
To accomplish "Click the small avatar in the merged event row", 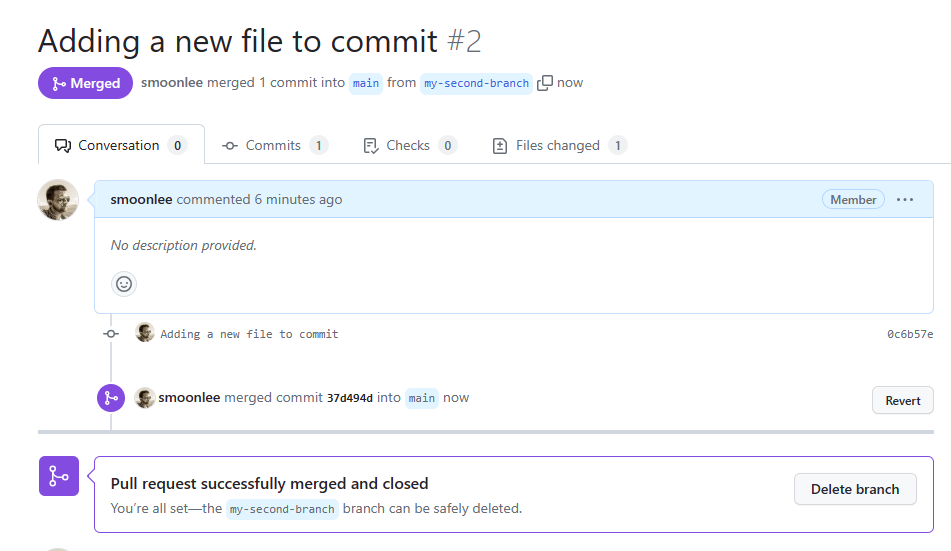I will tap(144, 398).
